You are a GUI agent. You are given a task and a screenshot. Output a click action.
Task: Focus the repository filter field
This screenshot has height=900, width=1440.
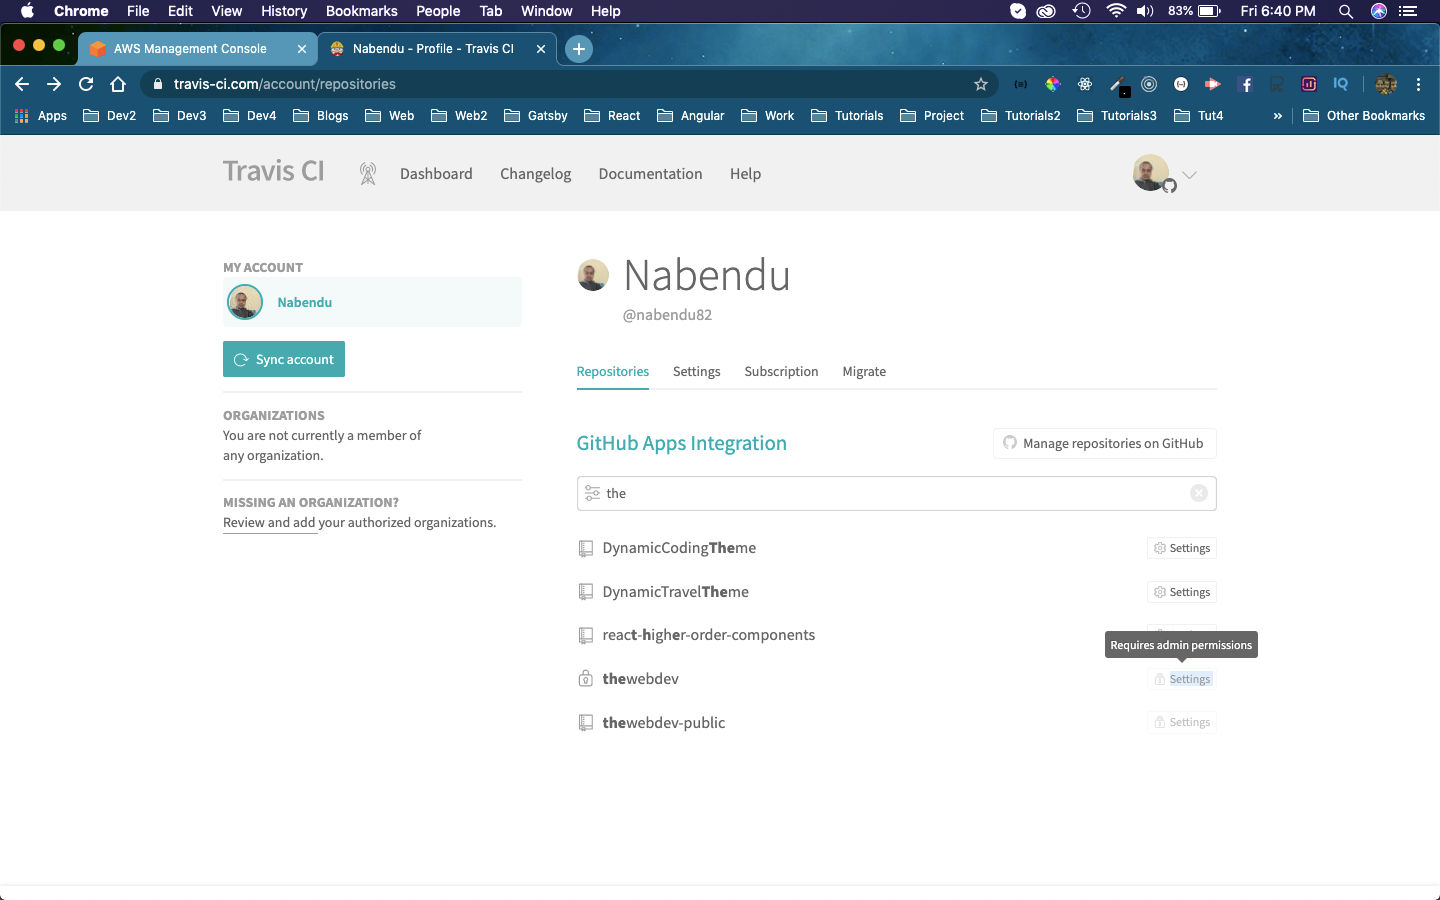(896, 493)
